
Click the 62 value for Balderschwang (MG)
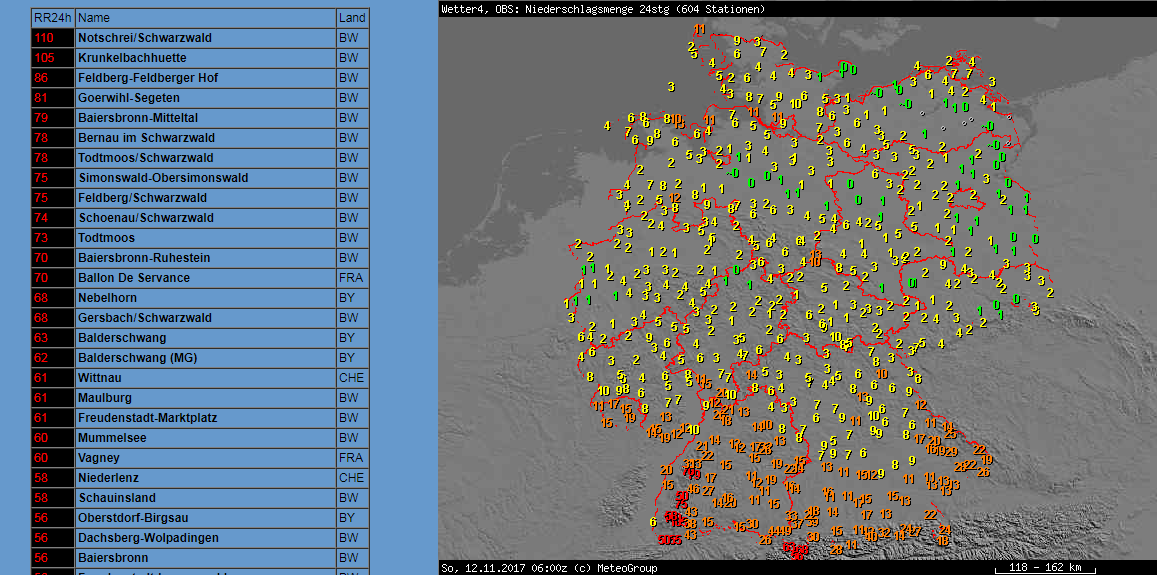(41, 357)
